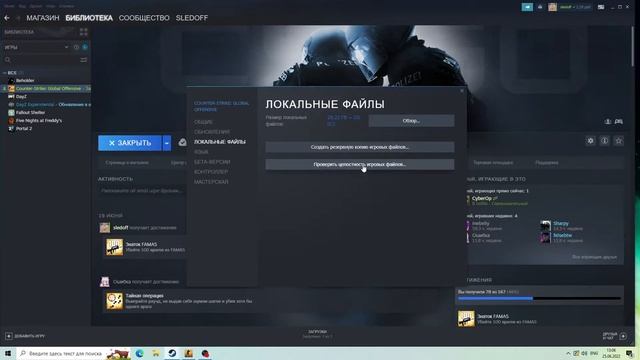Open the МАСТЕРСКАЯ properties section

click(211, 182)
